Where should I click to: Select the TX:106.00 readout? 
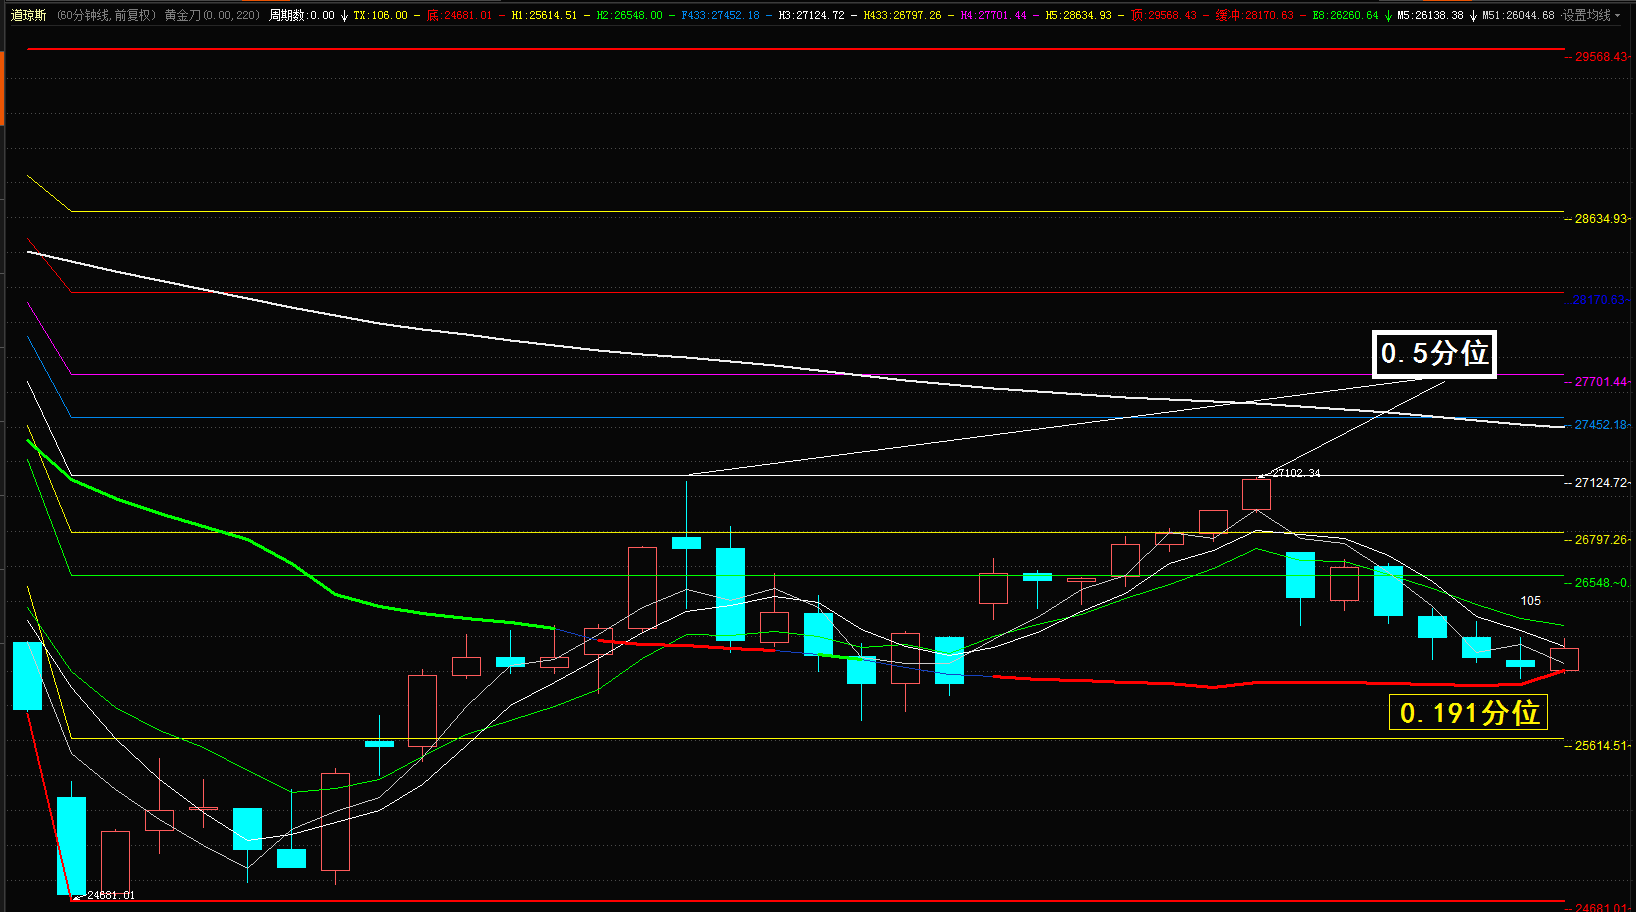[380, 15]
